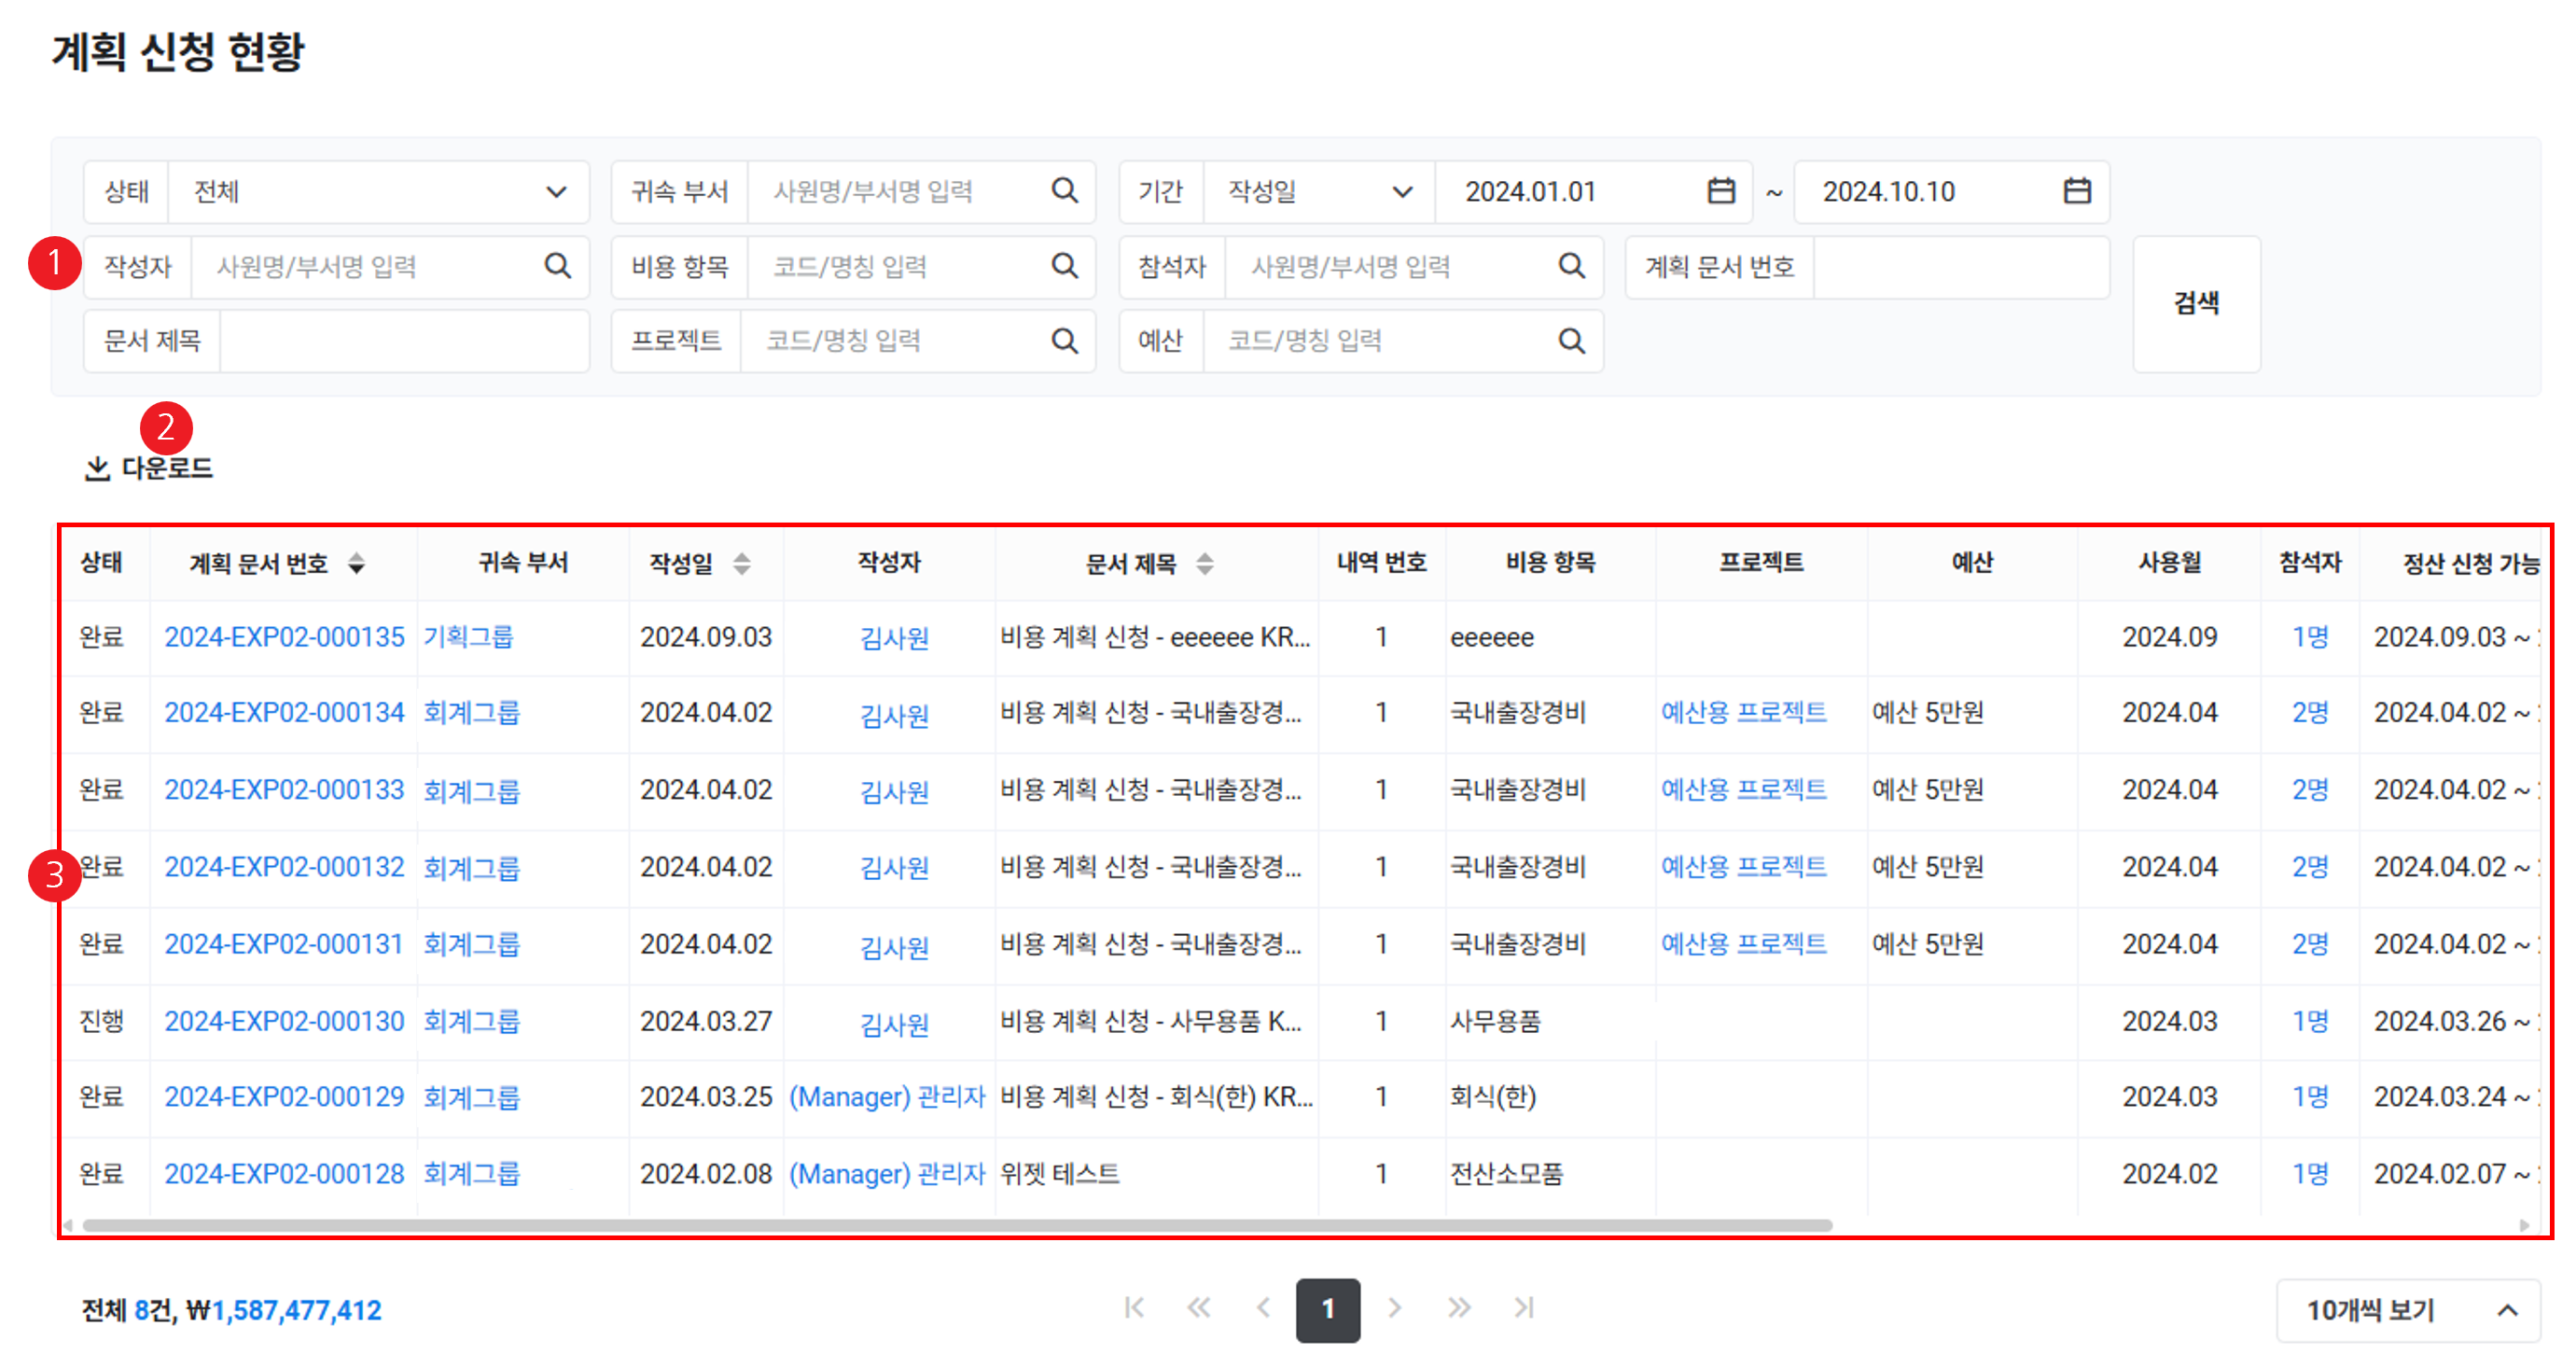Go to next page arrow
The image size is (2576, 1354).
coord(1394,1308)
